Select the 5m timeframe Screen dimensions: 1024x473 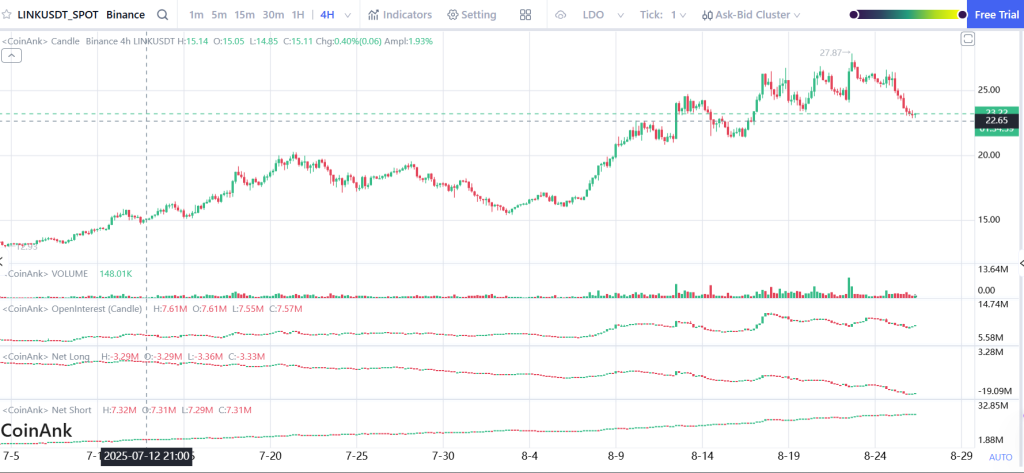tap(219, 14)
